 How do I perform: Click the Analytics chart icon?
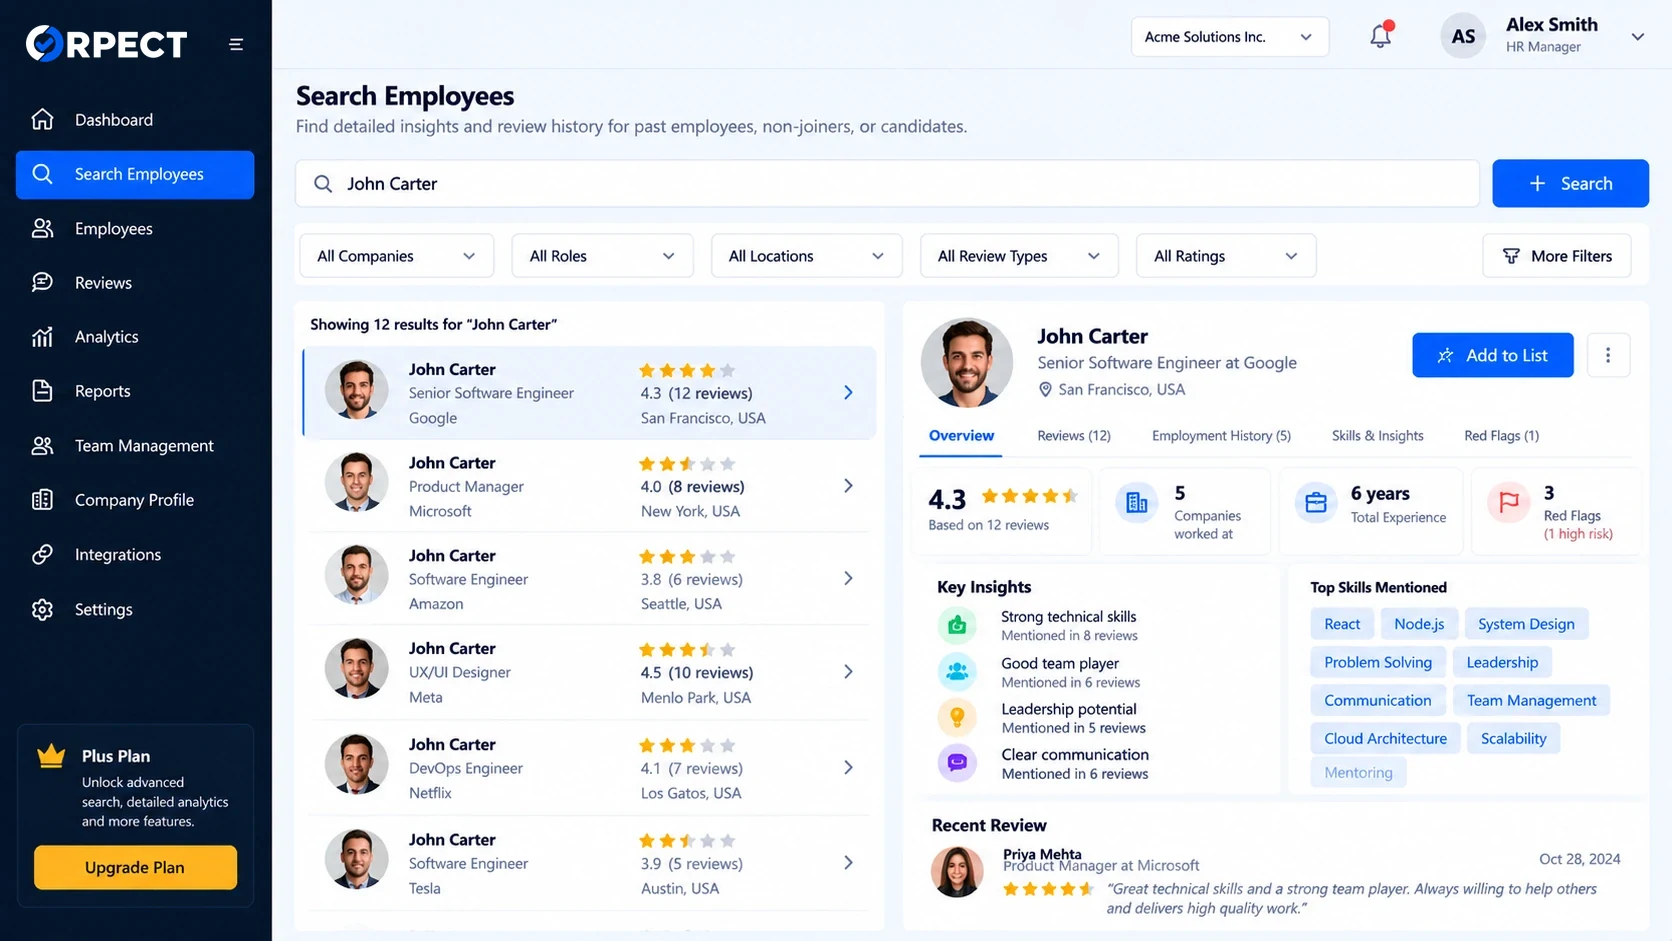point(42,337)
